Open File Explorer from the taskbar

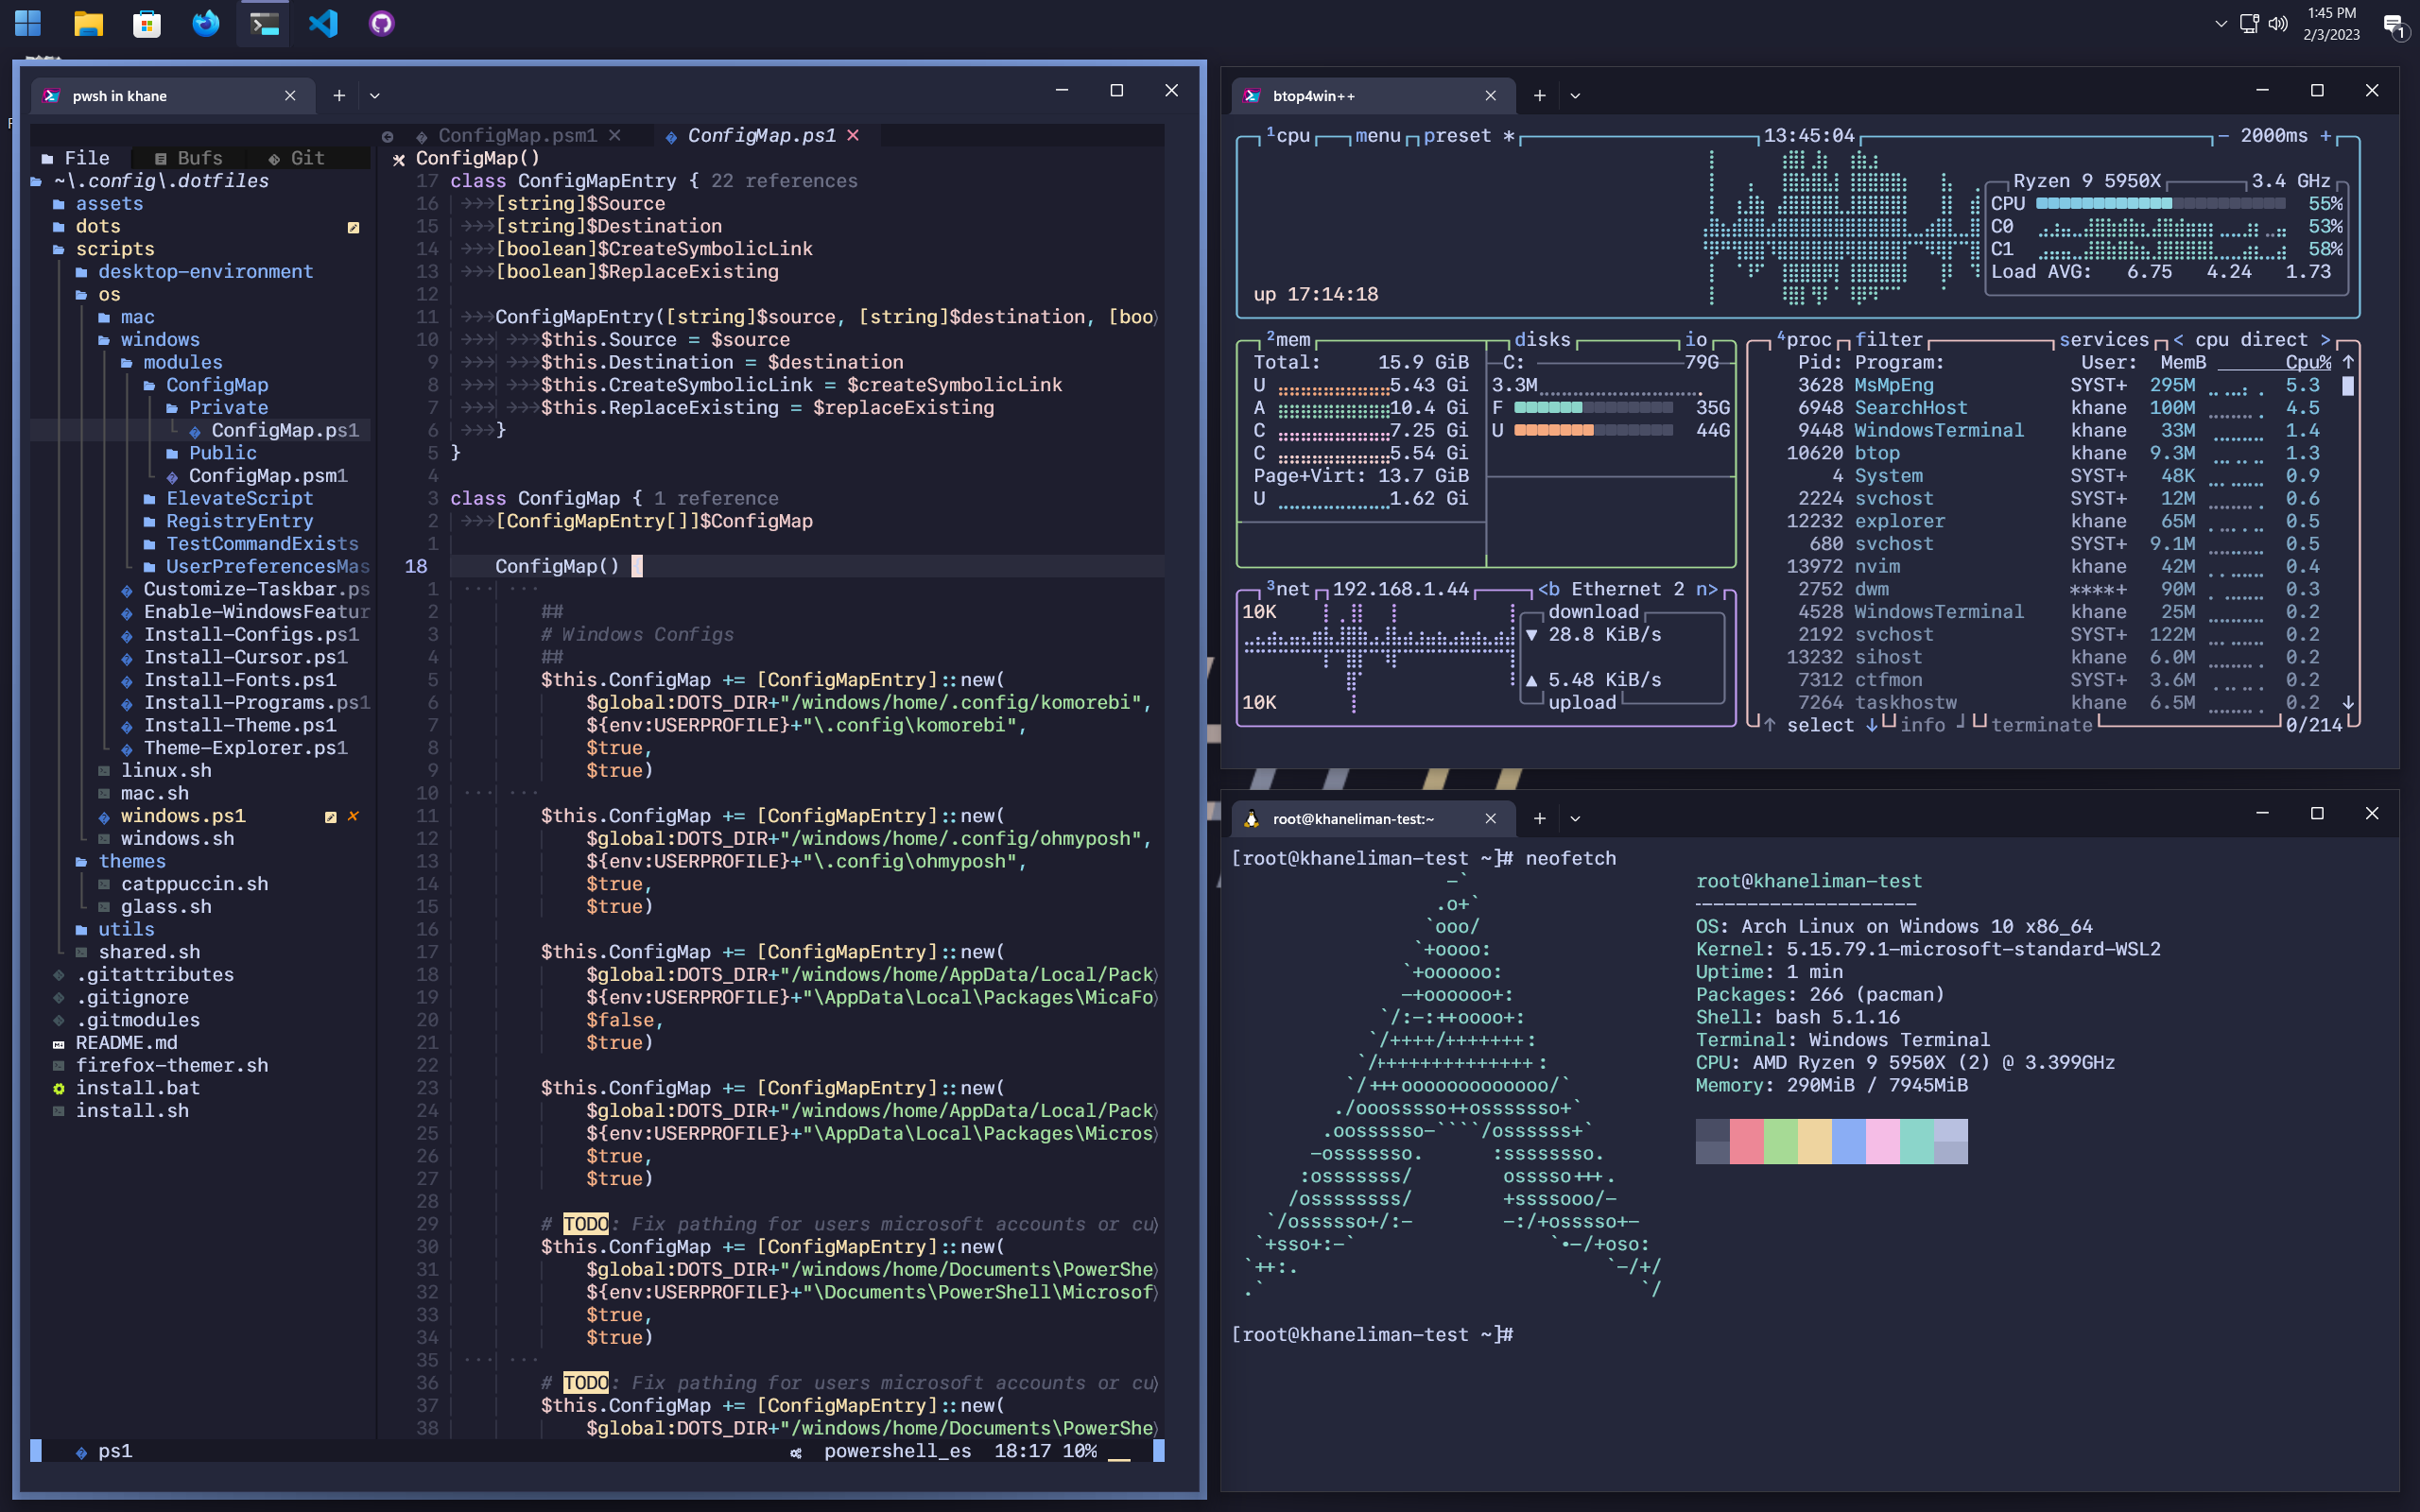click(x=89, y=23)
